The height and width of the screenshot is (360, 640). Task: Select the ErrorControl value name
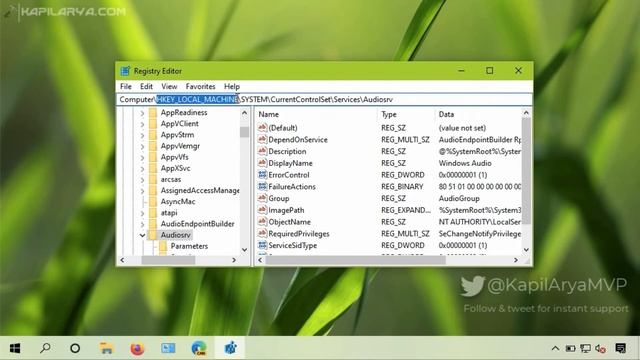[289, 175]
